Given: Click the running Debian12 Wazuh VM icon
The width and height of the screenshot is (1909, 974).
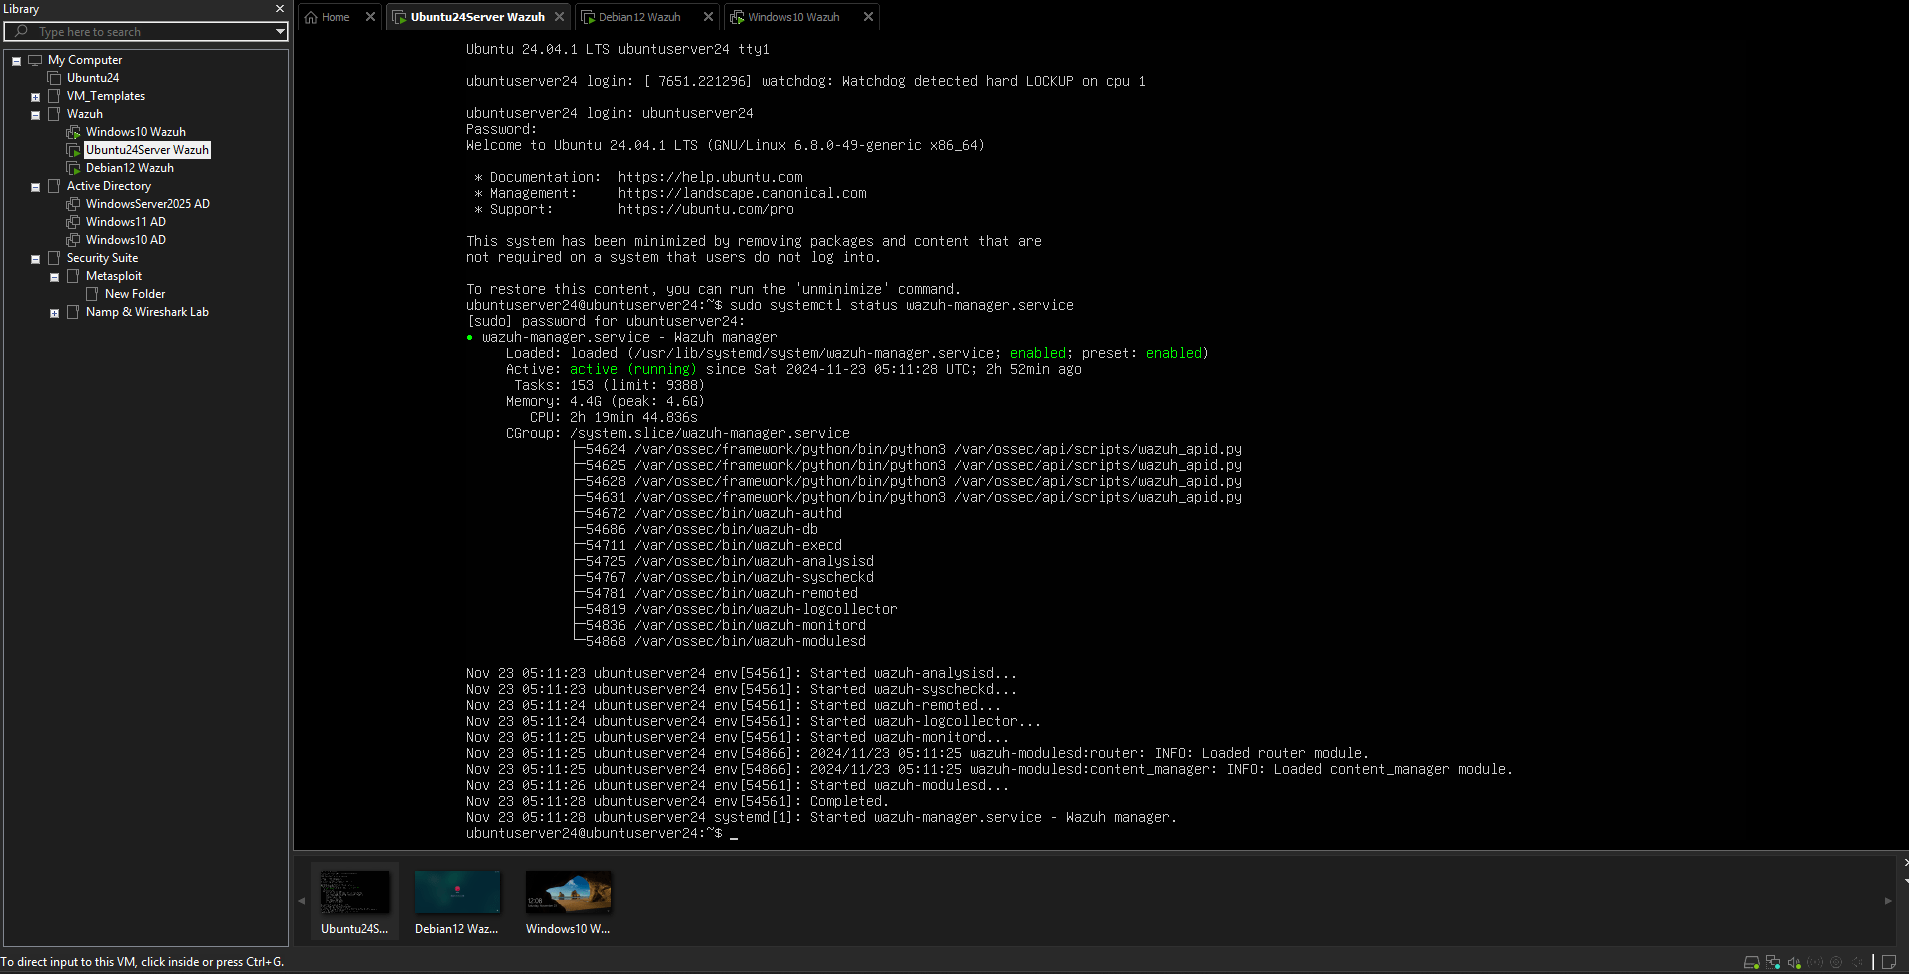Looking at the screenshot, I should (x=73, y=168).
